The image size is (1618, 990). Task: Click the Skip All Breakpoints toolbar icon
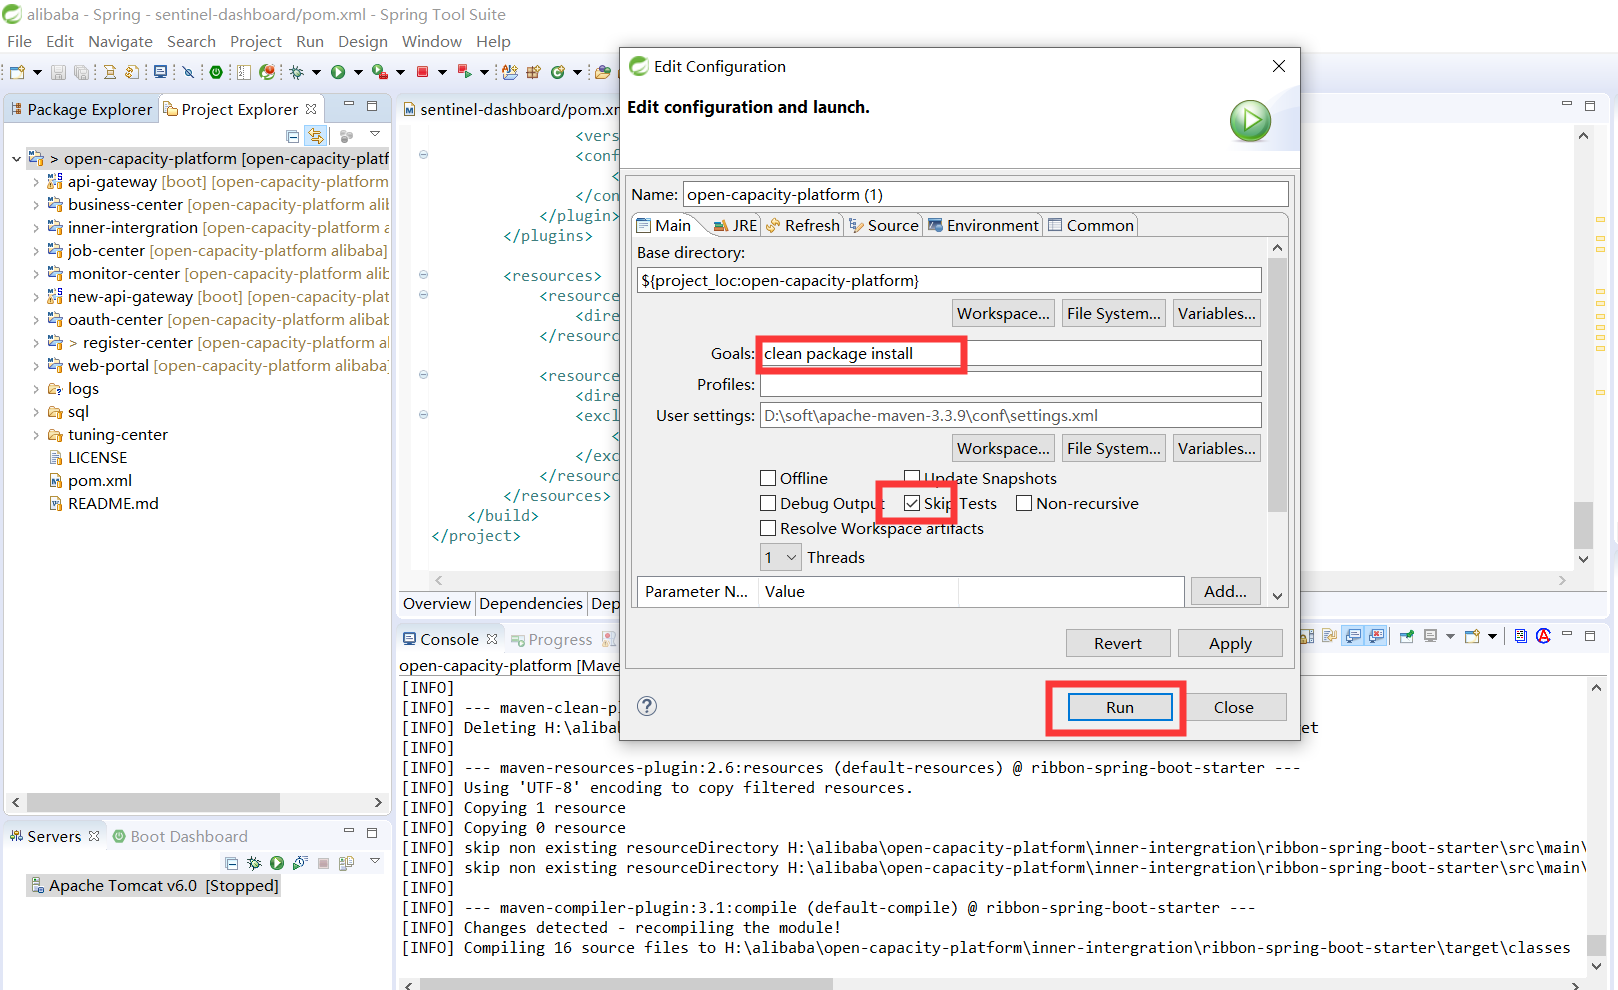point(188,72)
